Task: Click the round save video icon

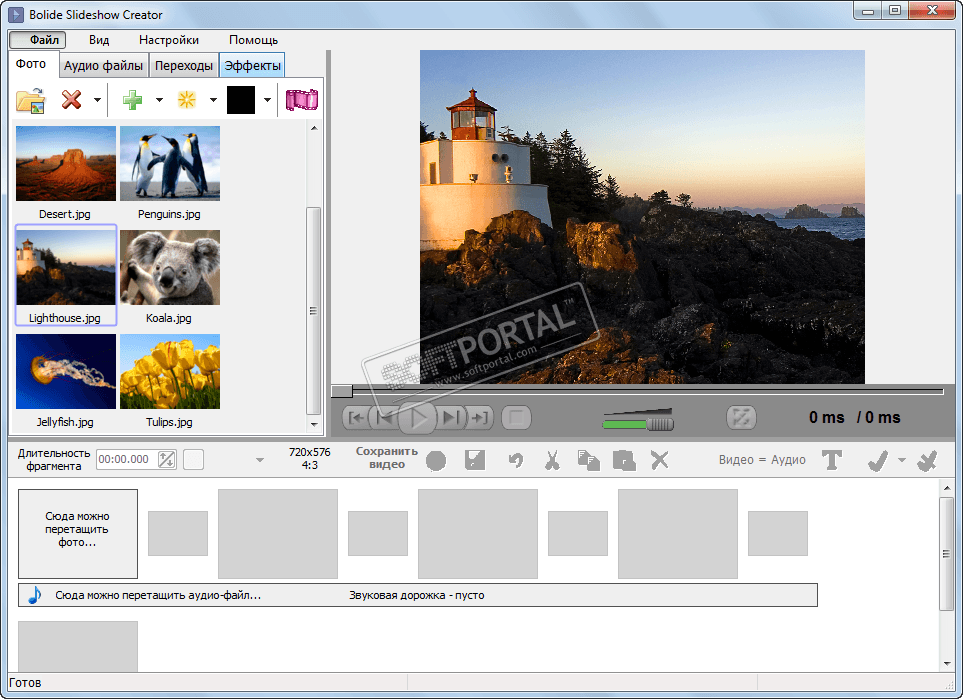Action: (x=436, y=460)
